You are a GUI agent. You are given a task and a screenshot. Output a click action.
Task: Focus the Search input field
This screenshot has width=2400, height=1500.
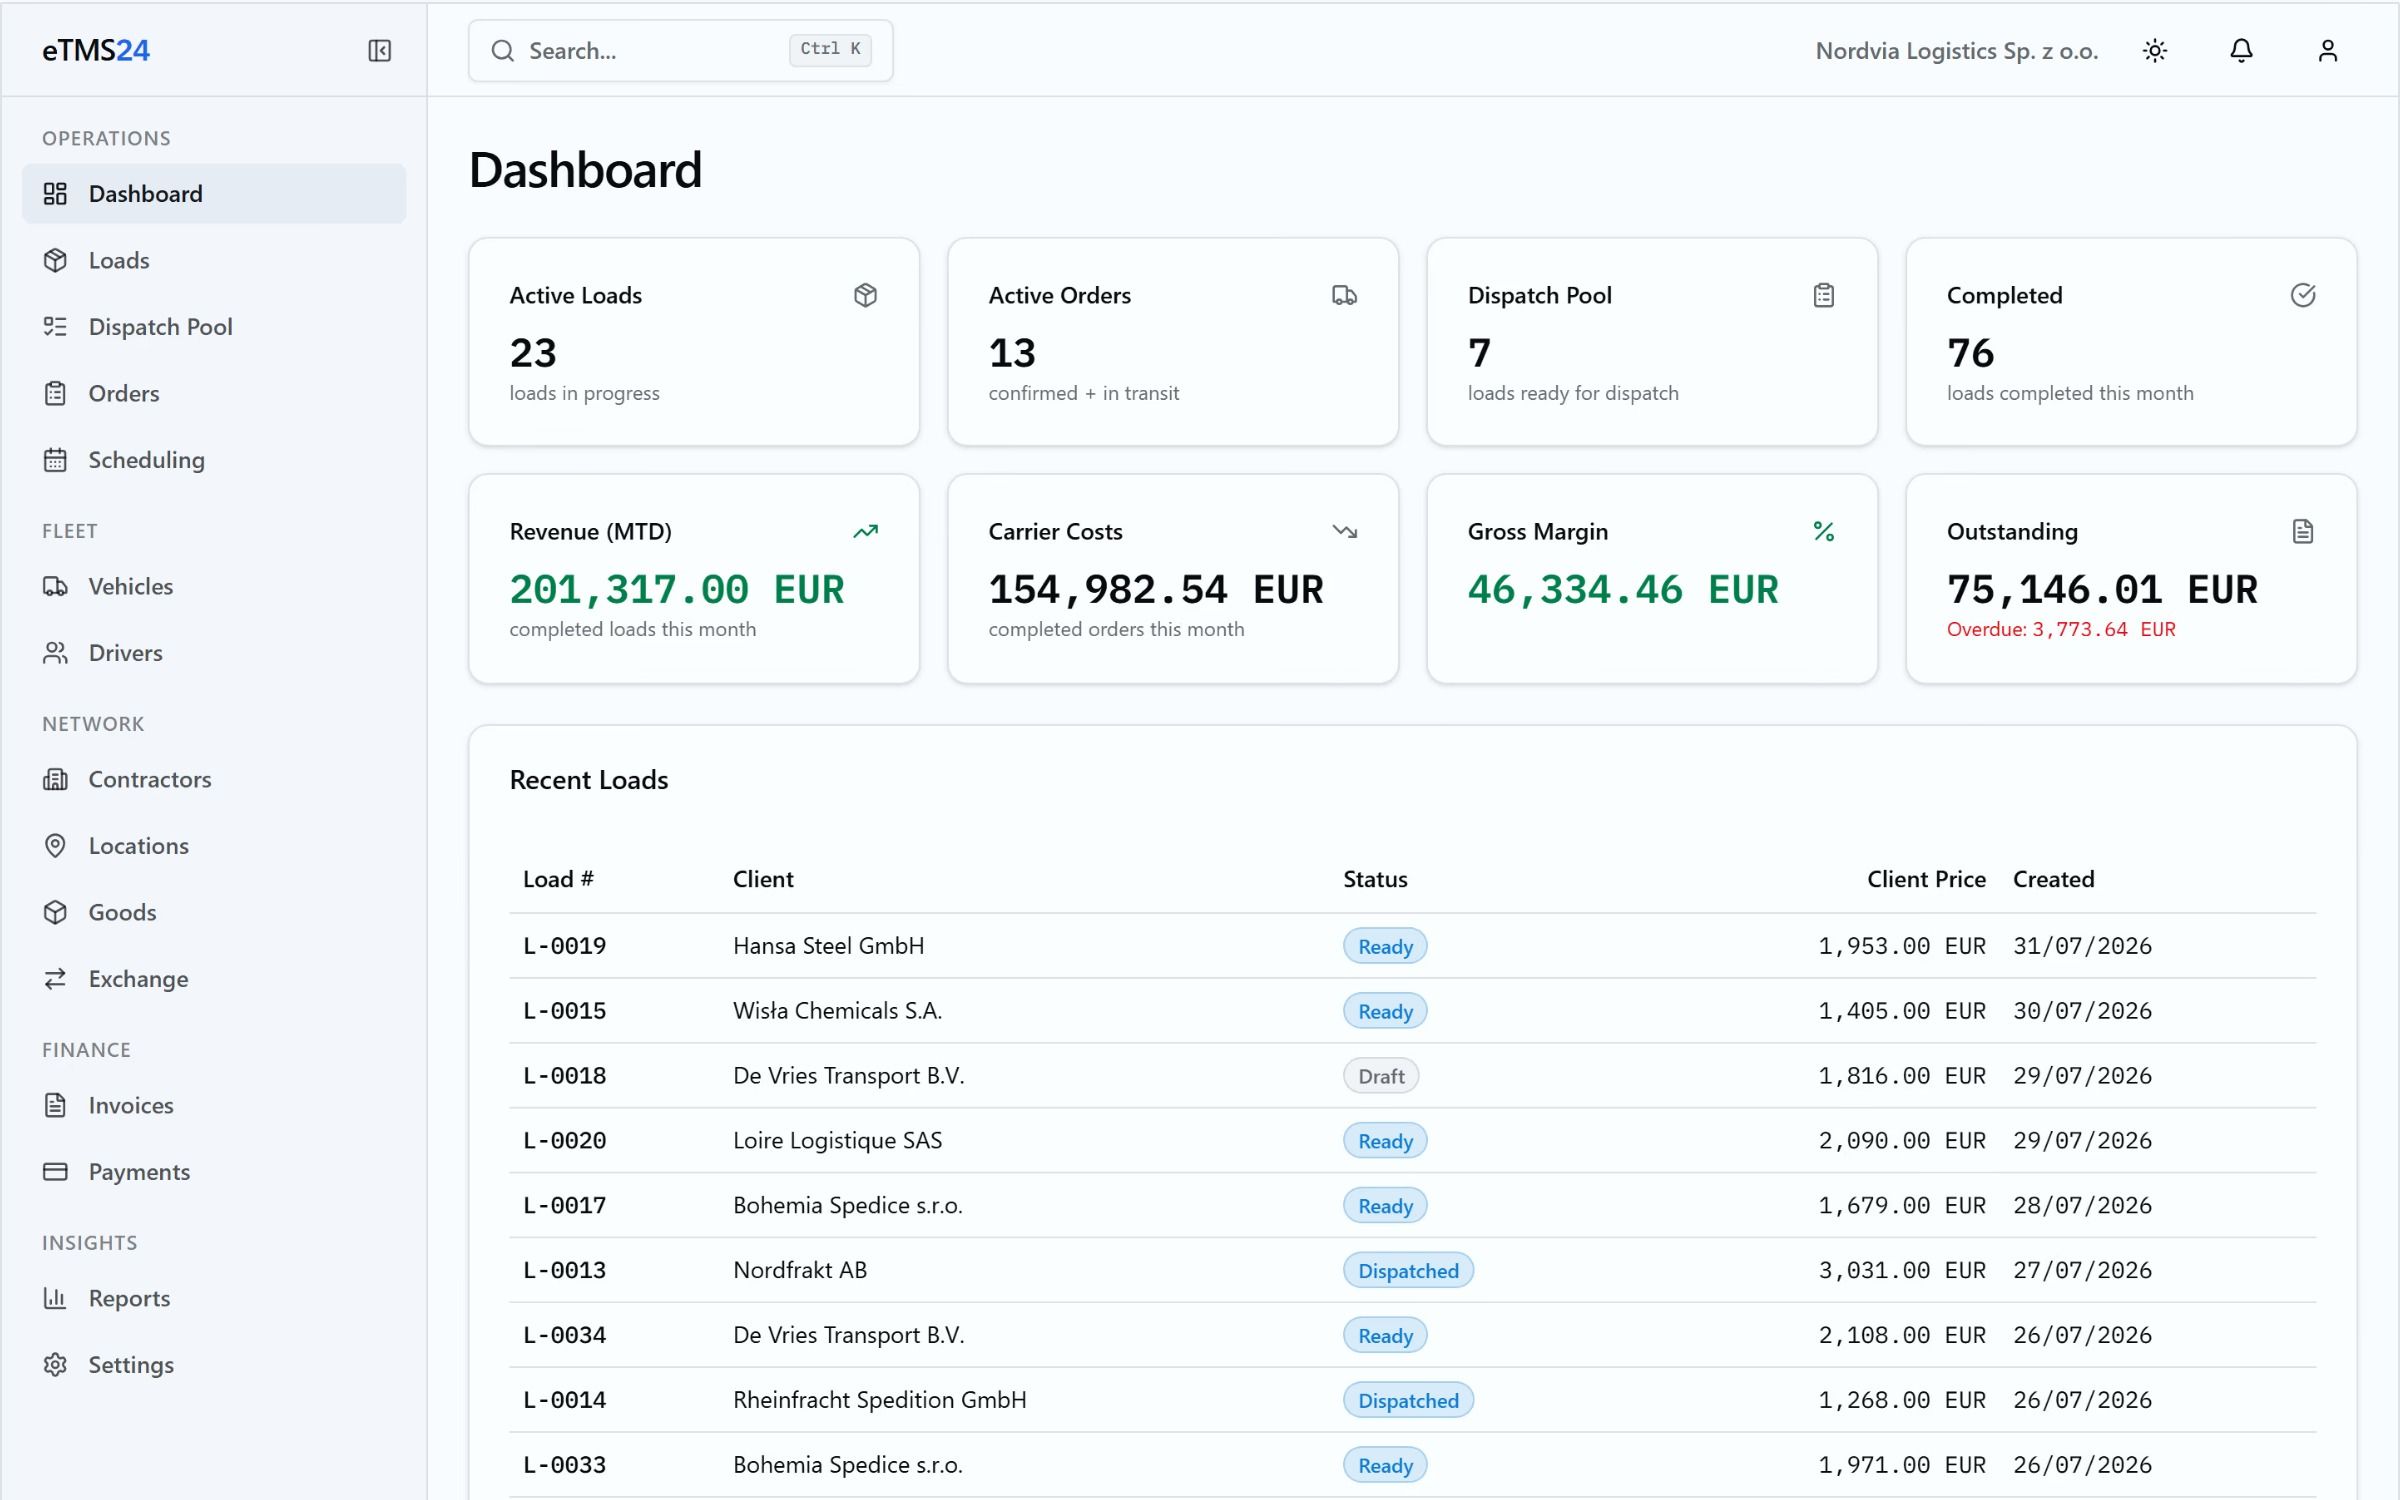tap(680, 50)
